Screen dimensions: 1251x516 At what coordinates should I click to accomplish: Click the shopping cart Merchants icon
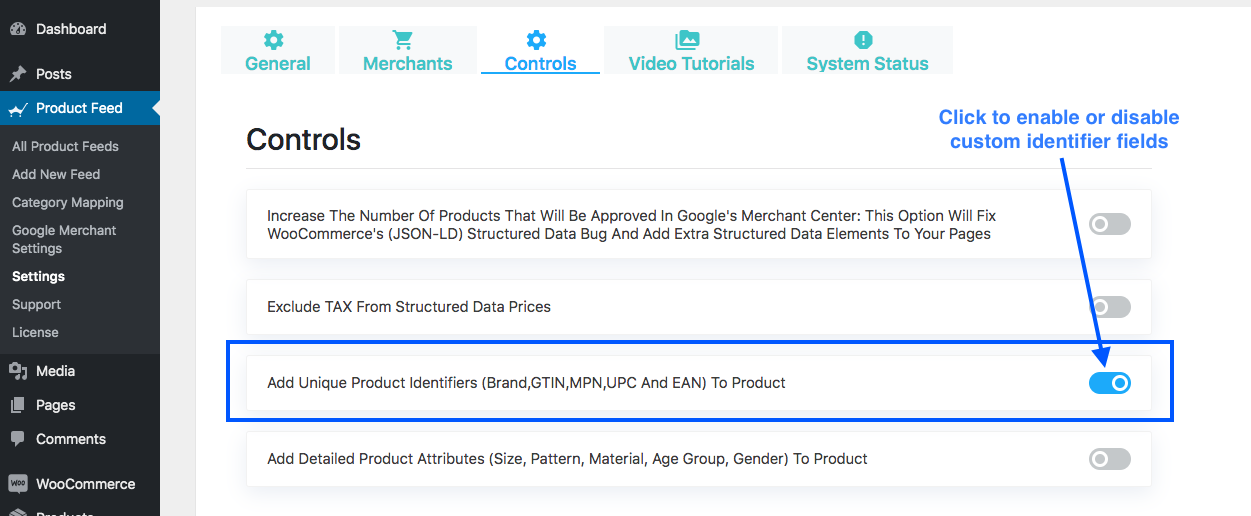tap(403, 40)
